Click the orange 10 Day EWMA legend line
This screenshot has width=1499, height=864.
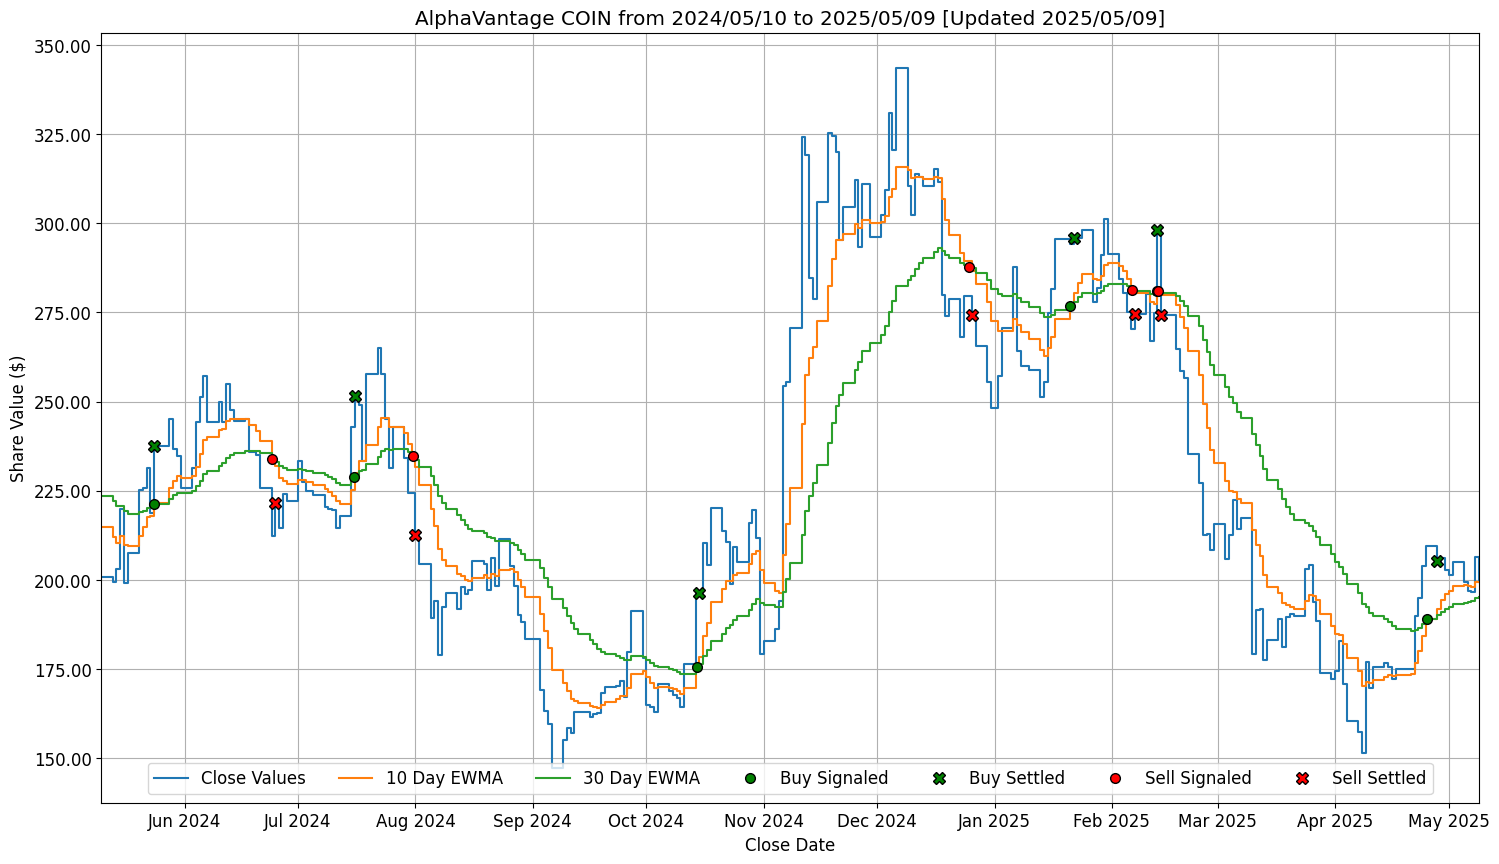tap(358, 779)
